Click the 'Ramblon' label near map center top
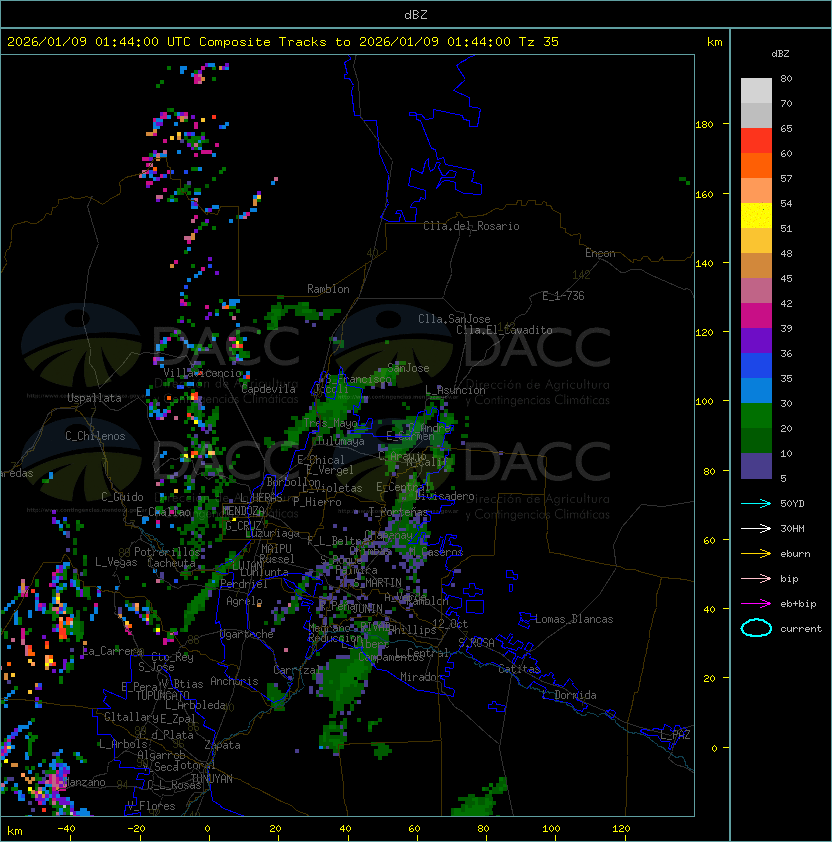Screen dimensions: 832x842 coord(328,289)
